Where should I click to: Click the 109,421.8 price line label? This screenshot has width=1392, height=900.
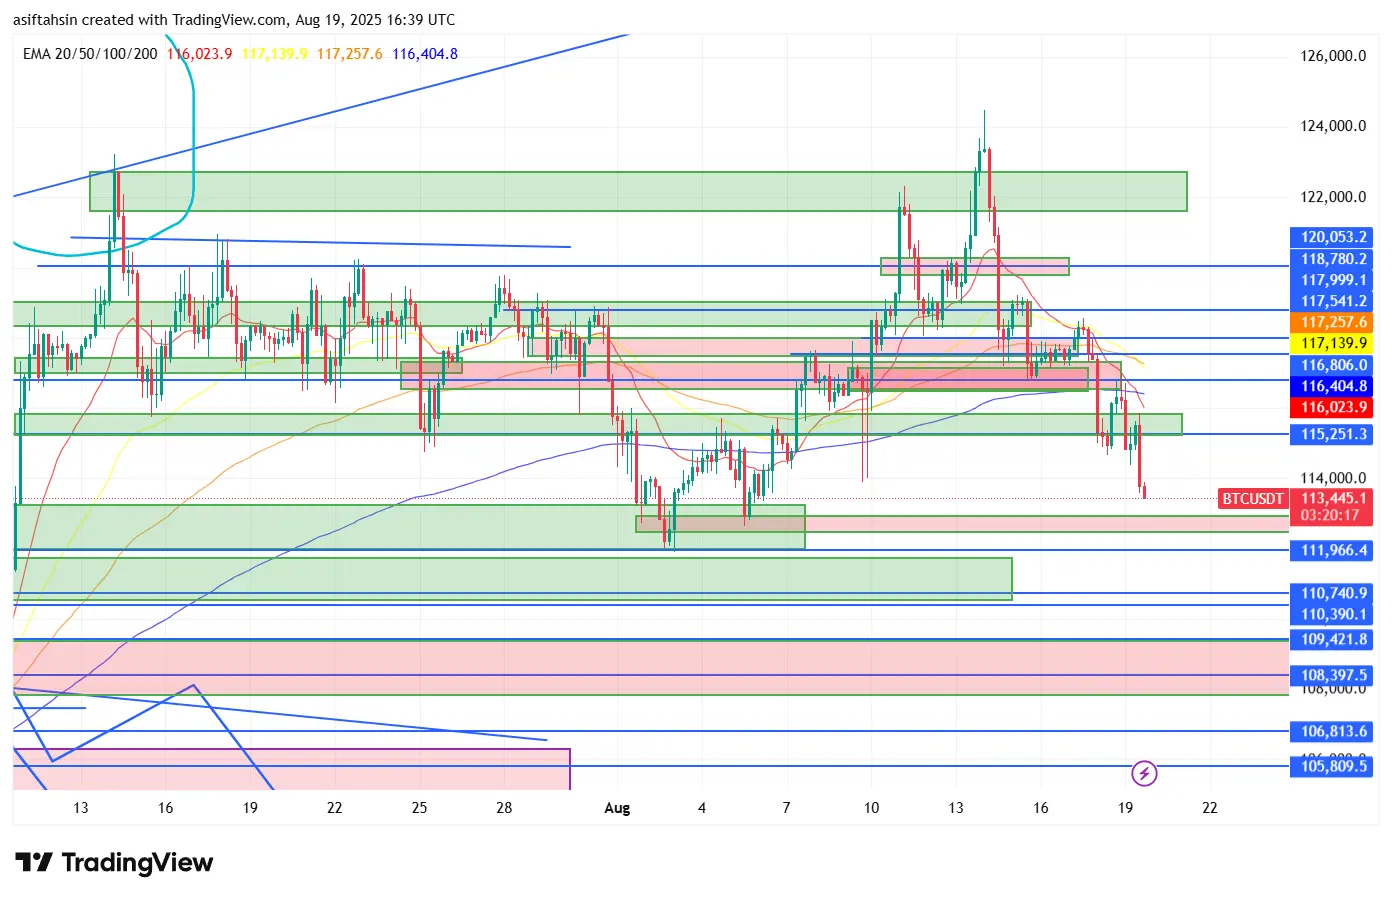tap(1332, 639)
